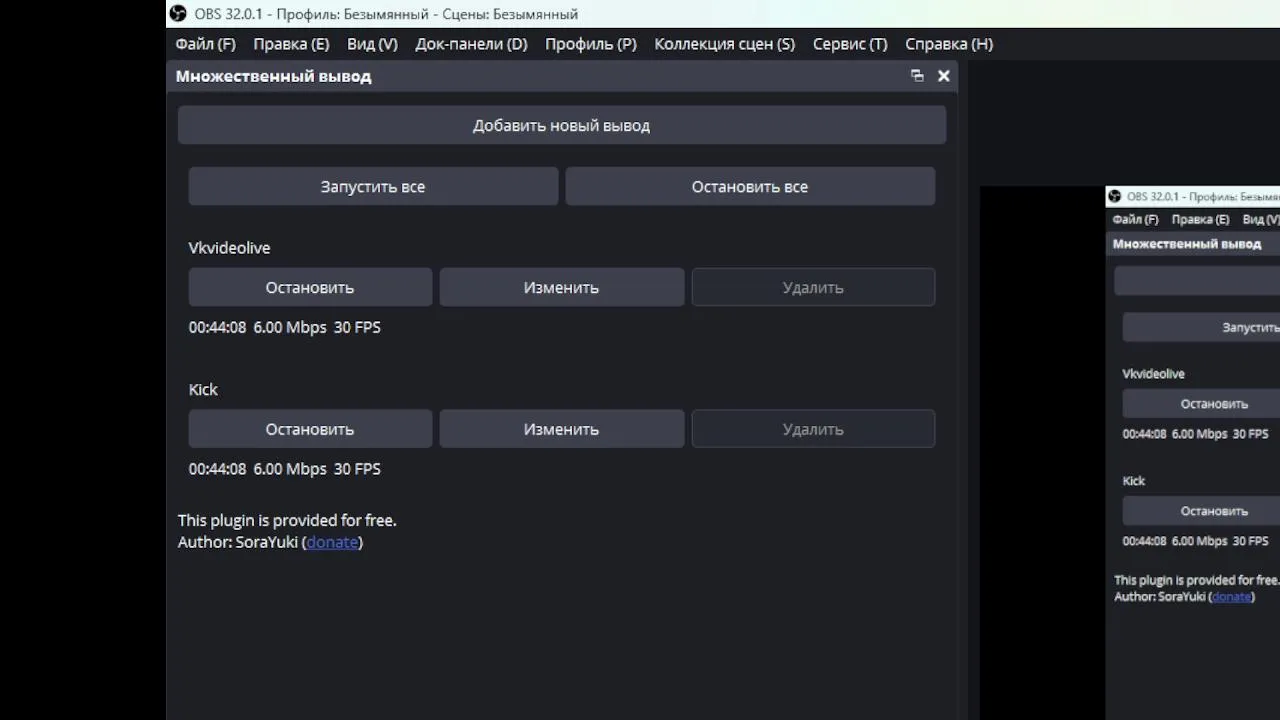The height and width of the screenshot is (720, 1280).
Task: Open the Вид (V) menu
Action: click(372, 44)
